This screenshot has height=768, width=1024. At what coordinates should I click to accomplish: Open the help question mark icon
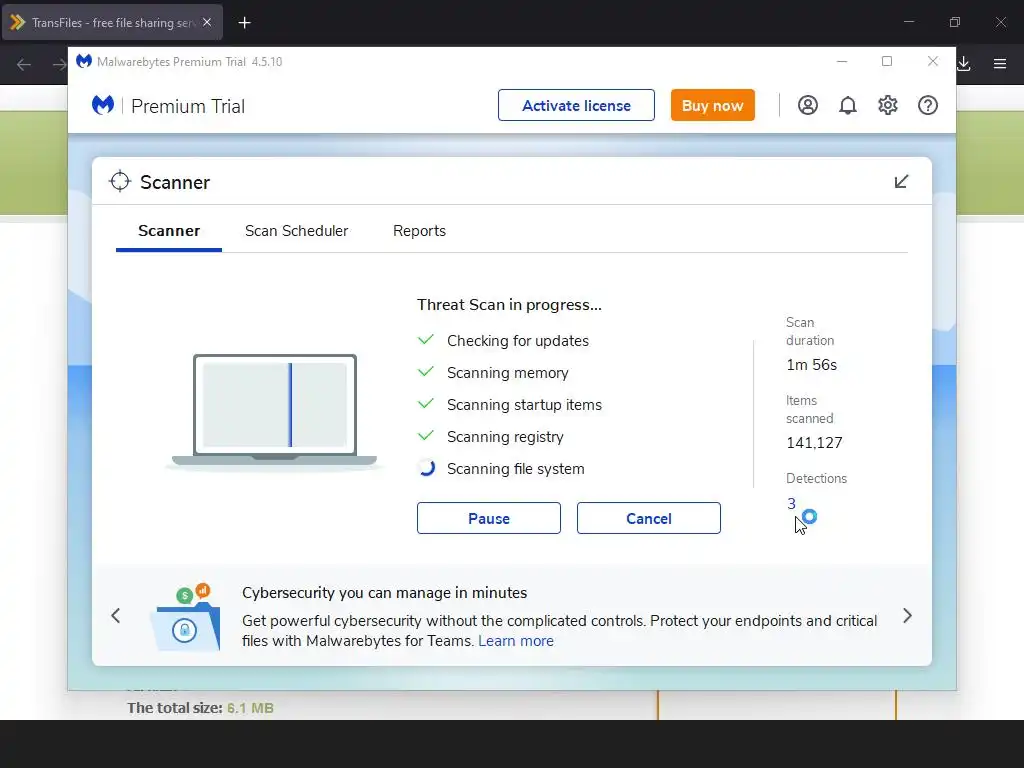(x=927, y=105)
